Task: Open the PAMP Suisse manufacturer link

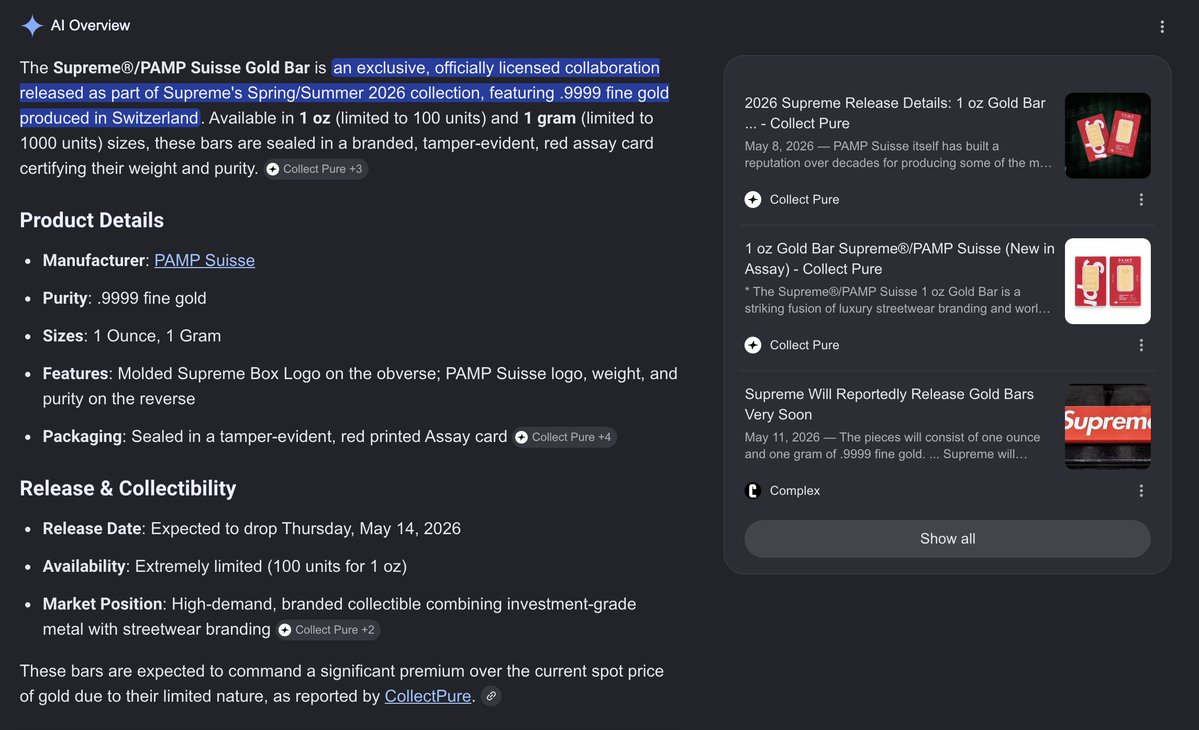Action: (x=204, y=260)
